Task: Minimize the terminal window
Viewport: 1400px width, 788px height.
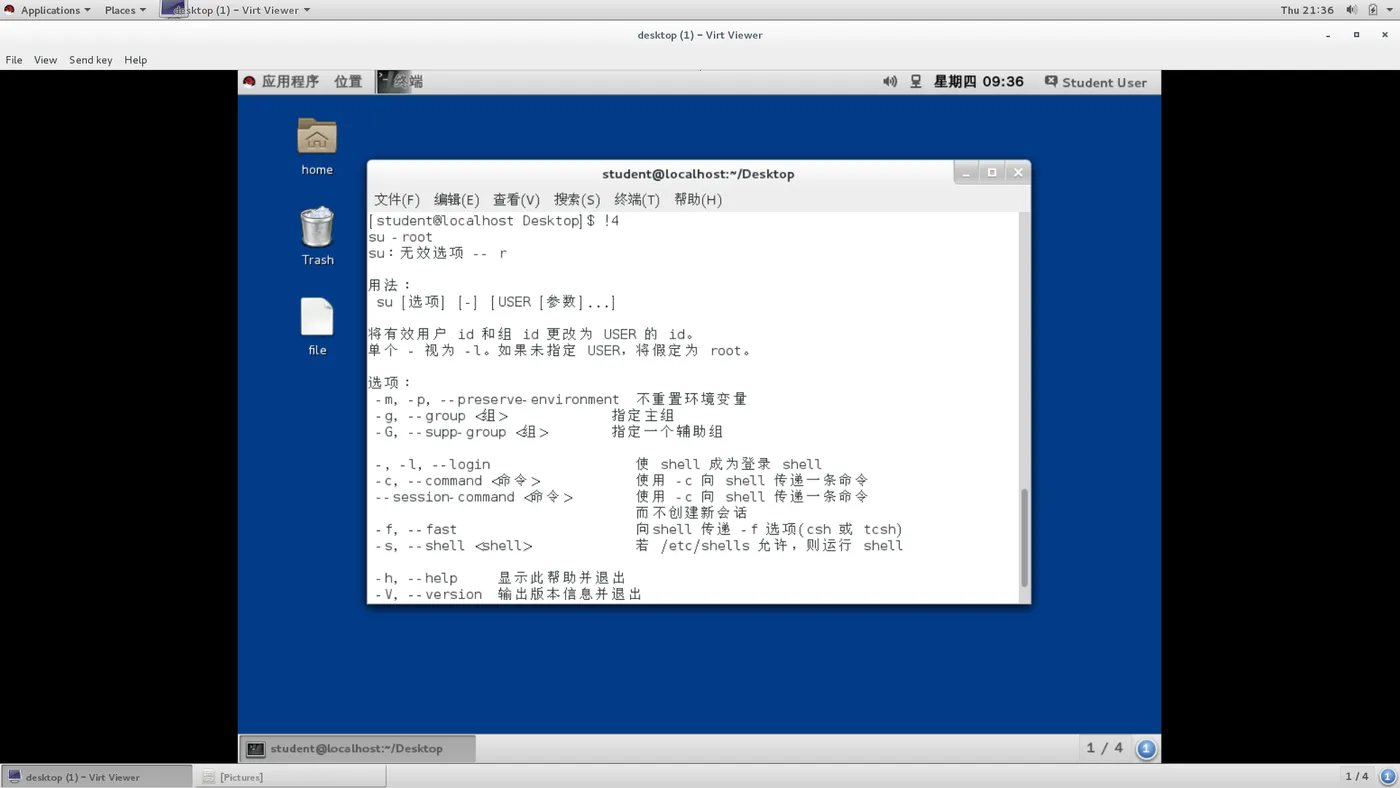Action: tap(966, 172)
